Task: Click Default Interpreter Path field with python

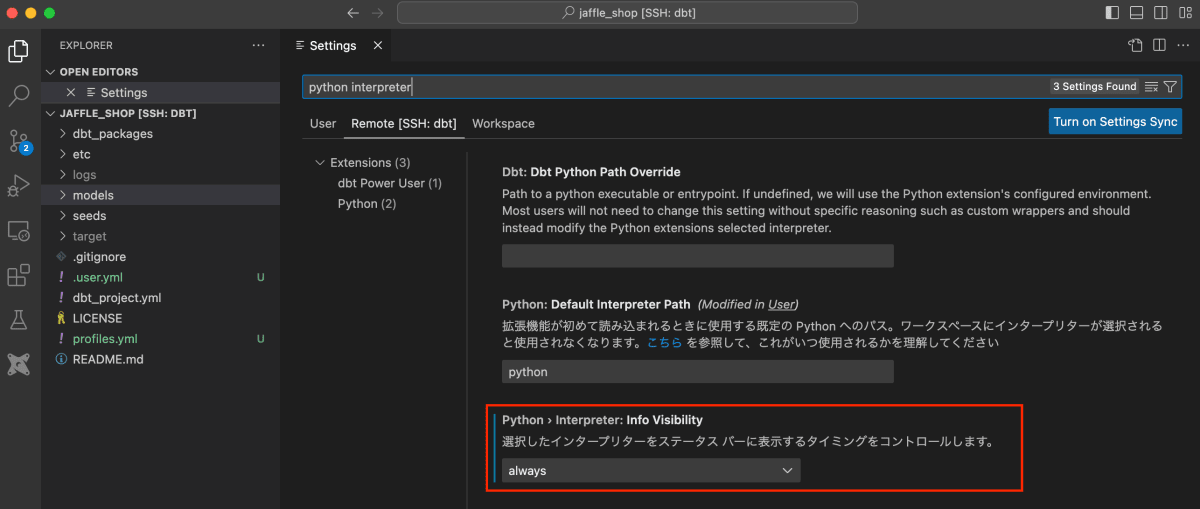Action: click(697, 371)
